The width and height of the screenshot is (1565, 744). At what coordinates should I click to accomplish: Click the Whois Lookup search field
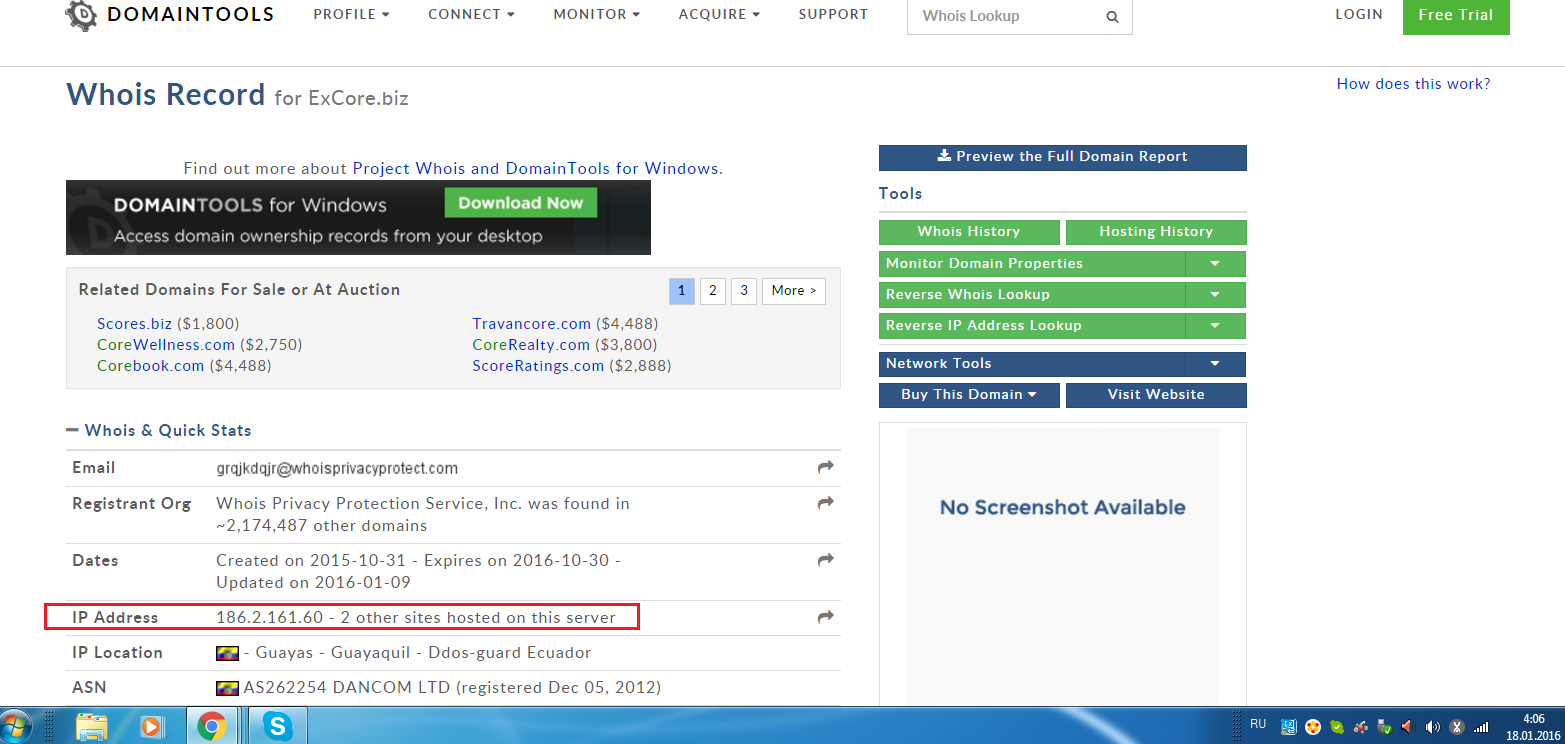coord(1005,17)
